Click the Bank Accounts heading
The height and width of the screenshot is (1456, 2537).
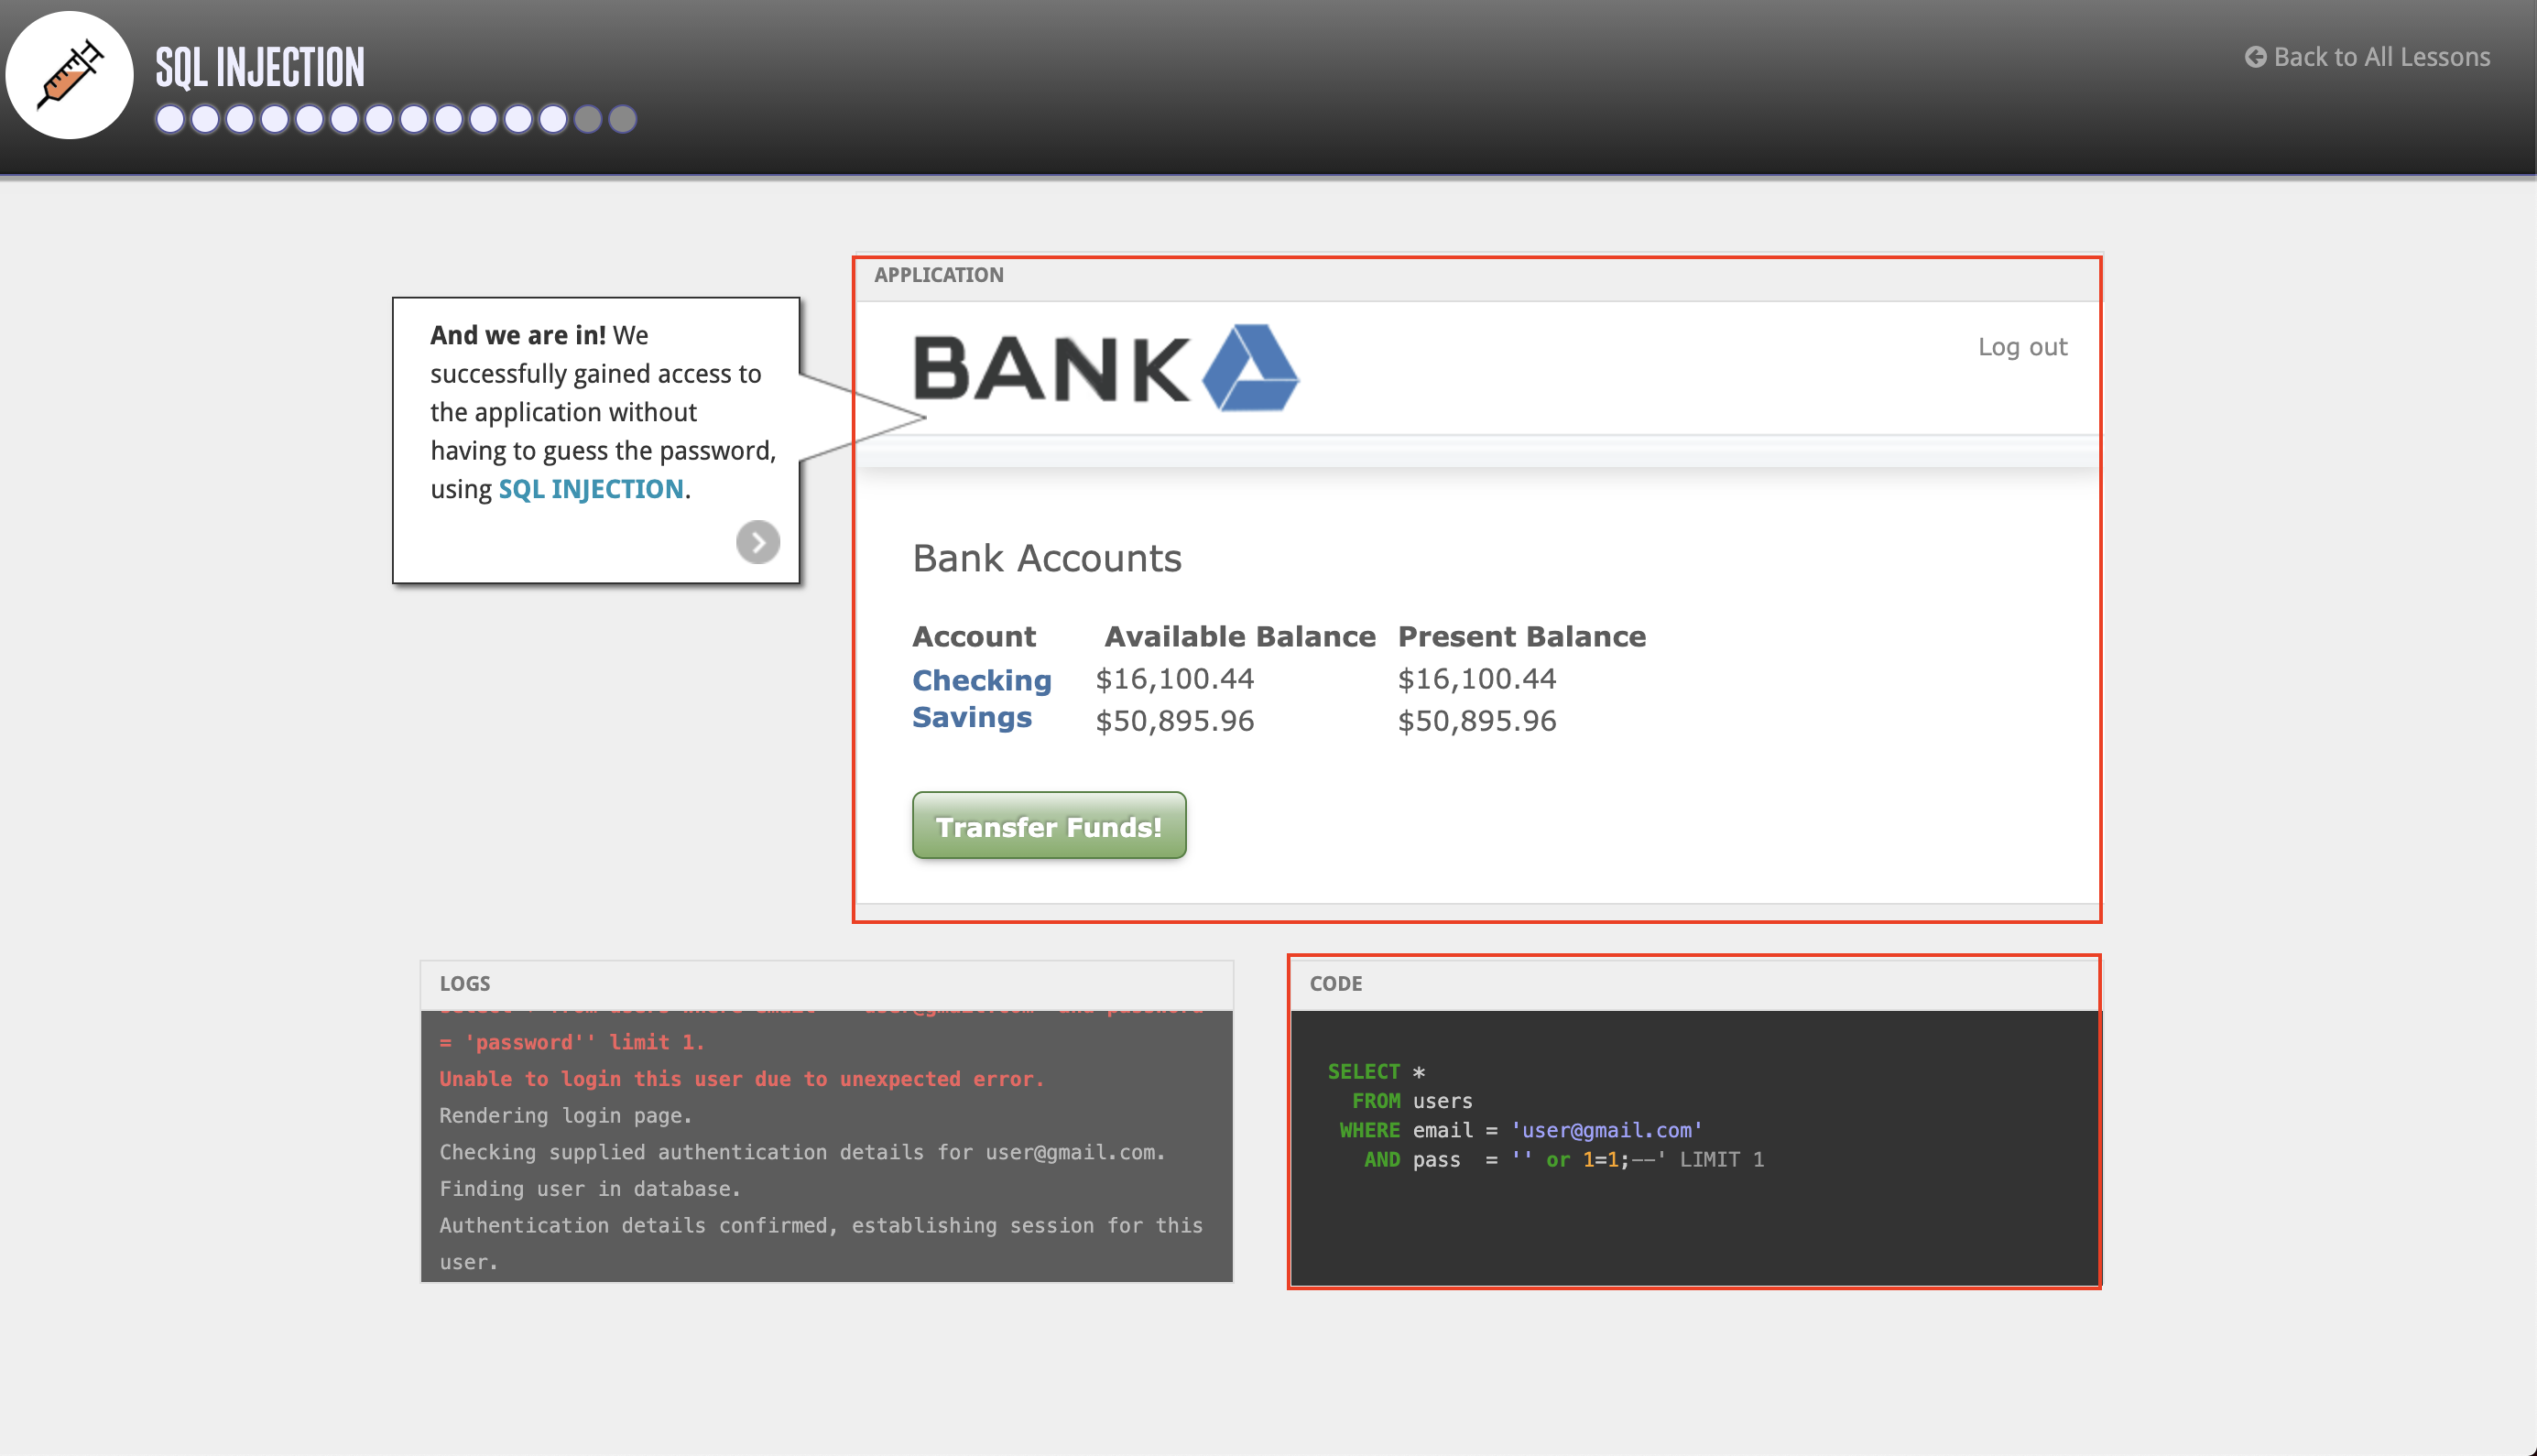tap(1047, 558)
